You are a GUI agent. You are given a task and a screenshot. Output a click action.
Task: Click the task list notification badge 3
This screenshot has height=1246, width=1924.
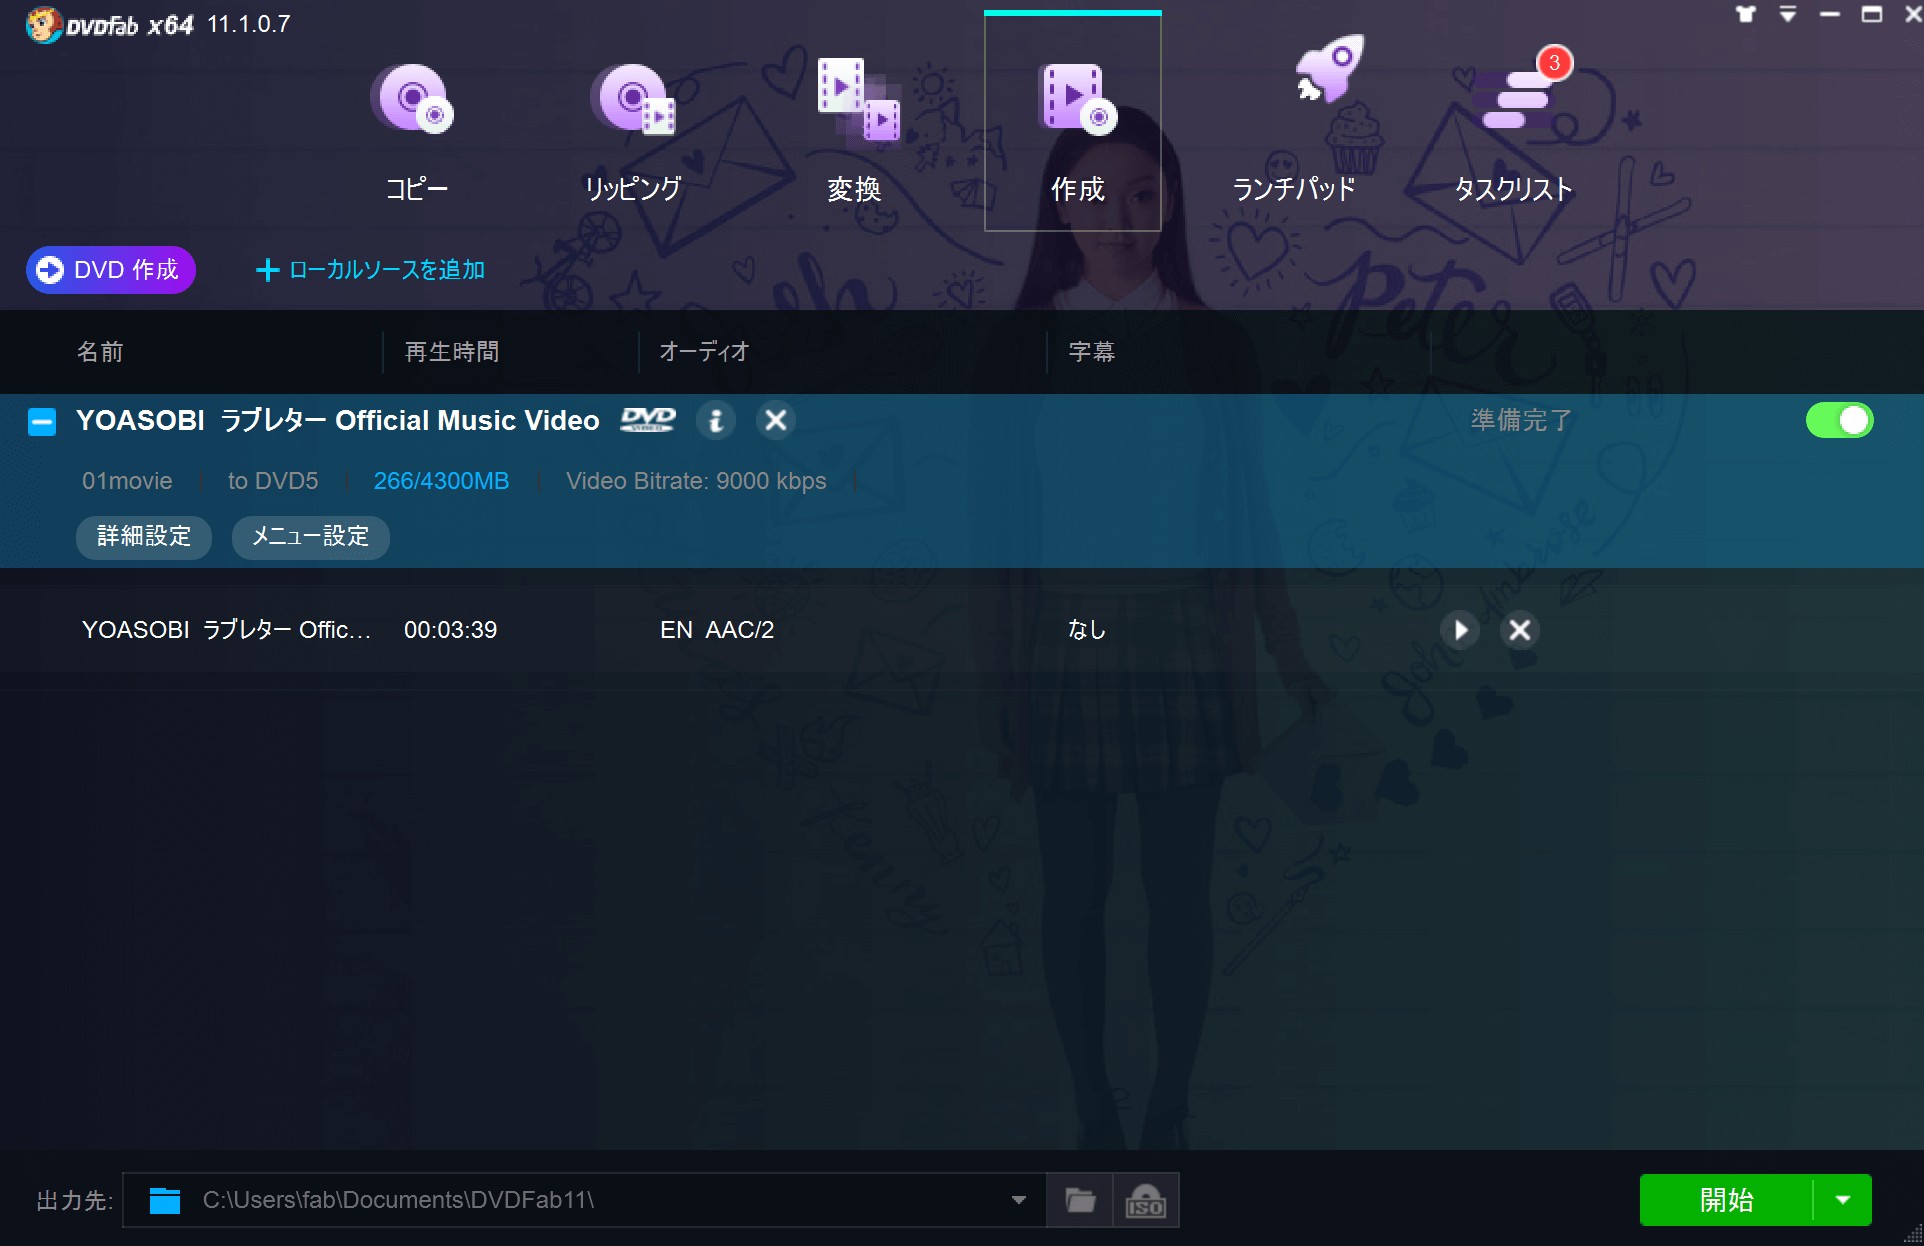click(x=1554, y=63)
